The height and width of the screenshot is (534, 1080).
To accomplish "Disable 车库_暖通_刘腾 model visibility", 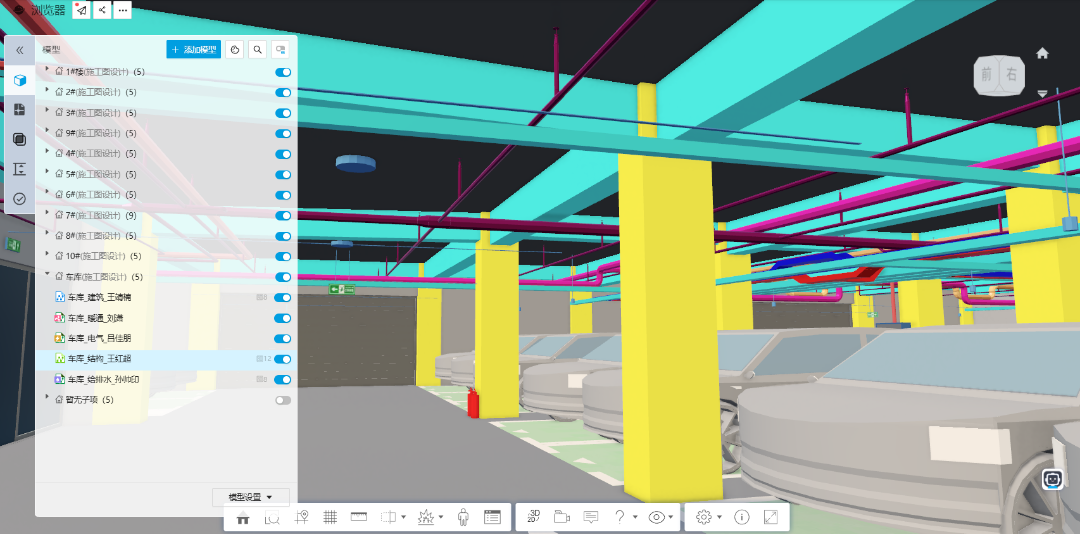I will [x=283, y=318].
